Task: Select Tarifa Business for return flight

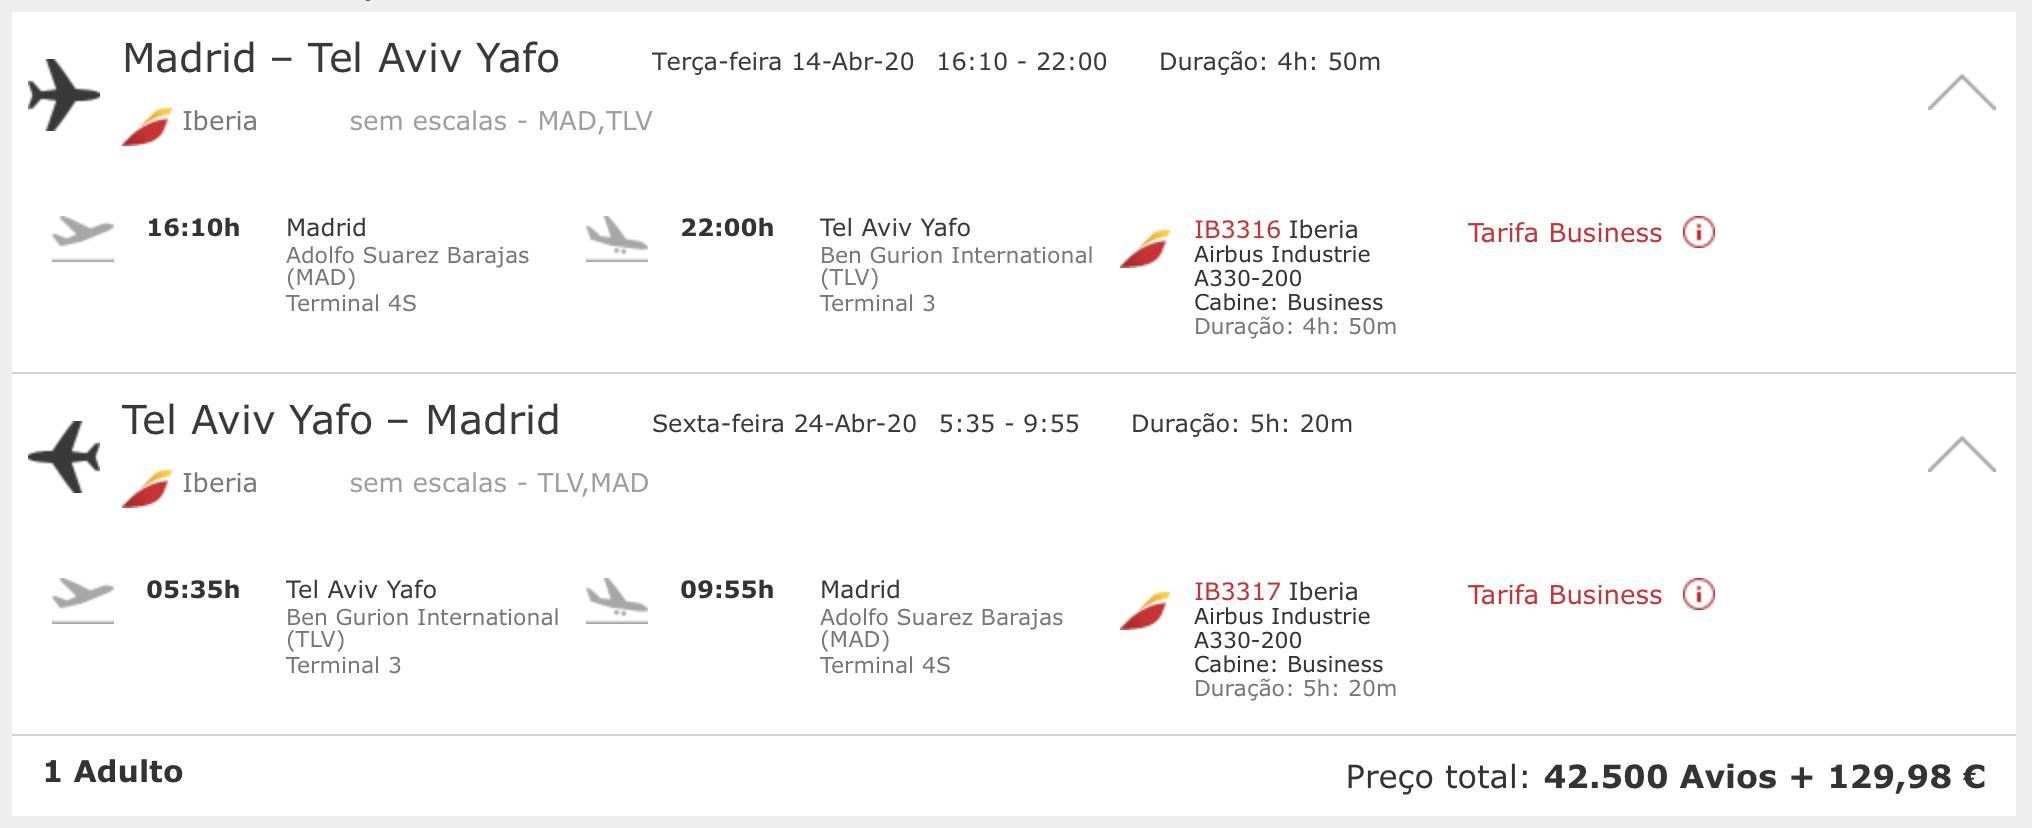Action: coord(1564,595)
